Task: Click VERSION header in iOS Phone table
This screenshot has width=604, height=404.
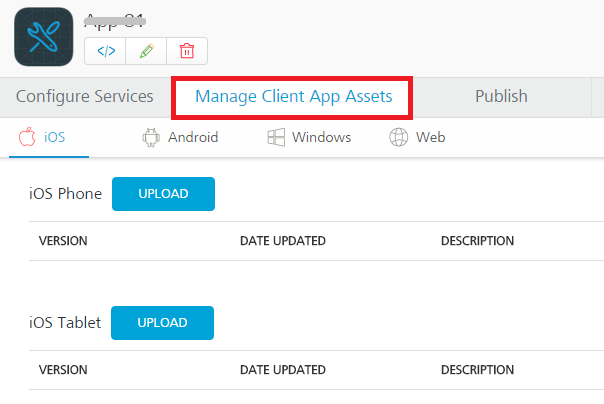Action: [x=63, y=241]
